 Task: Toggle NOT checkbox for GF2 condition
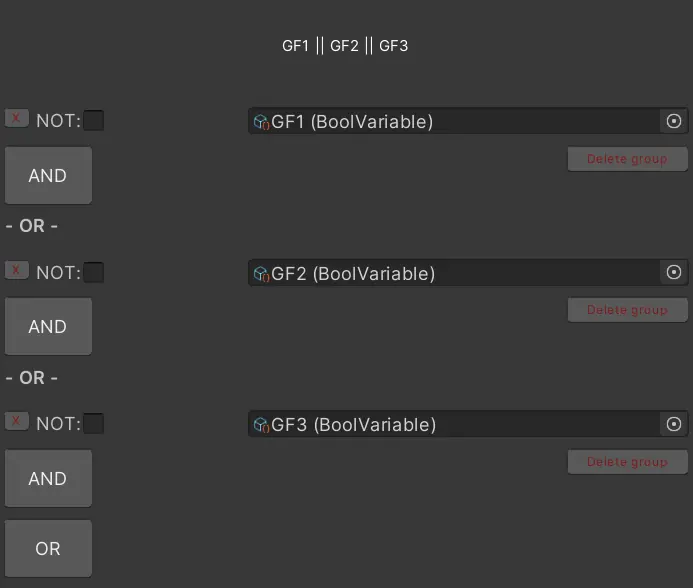93,272
